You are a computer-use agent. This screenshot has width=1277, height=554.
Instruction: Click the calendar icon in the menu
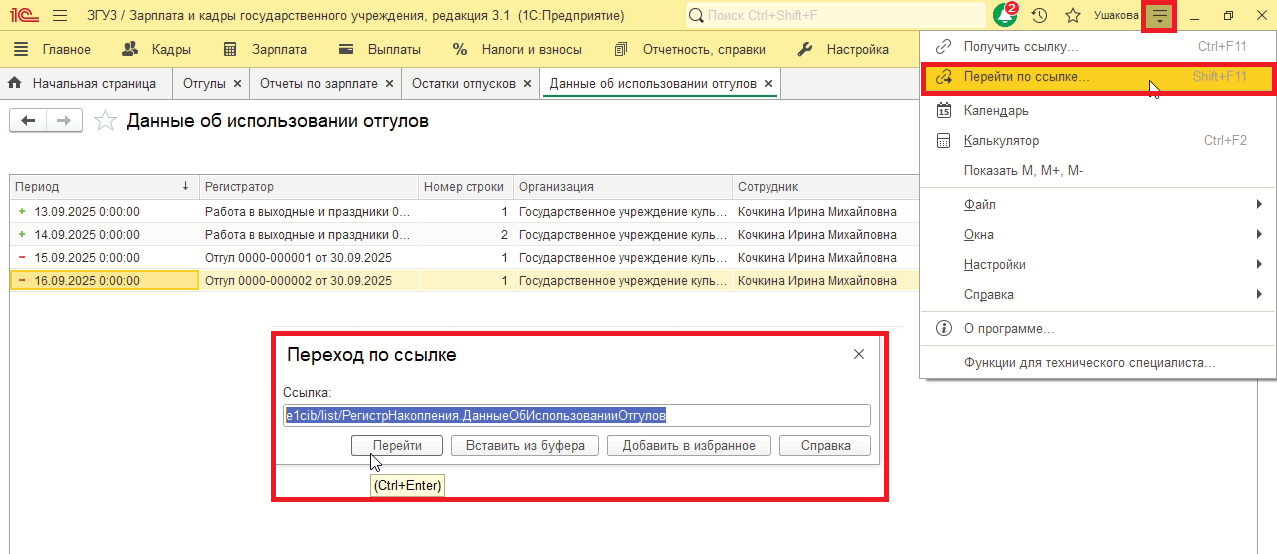[943, 111]
